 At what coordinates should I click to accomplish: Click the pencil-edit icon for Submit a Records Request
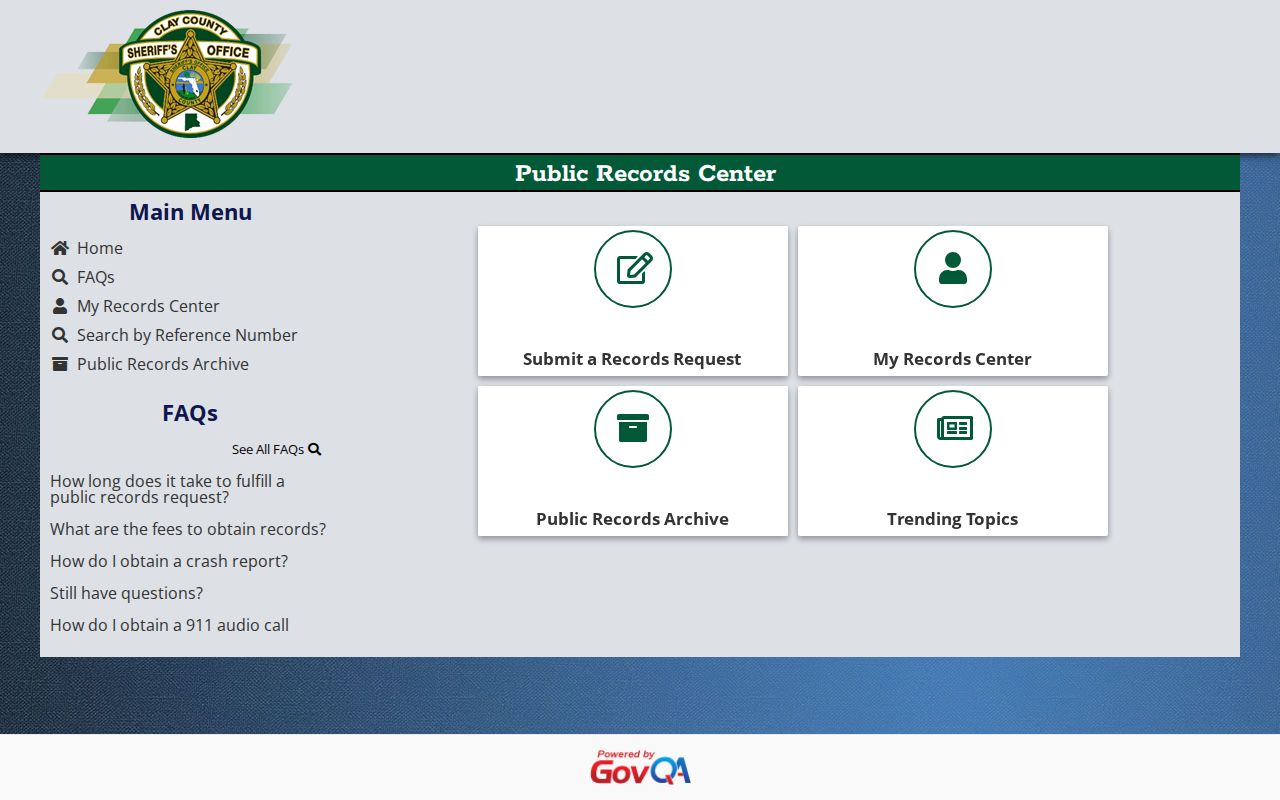point(633,269)
